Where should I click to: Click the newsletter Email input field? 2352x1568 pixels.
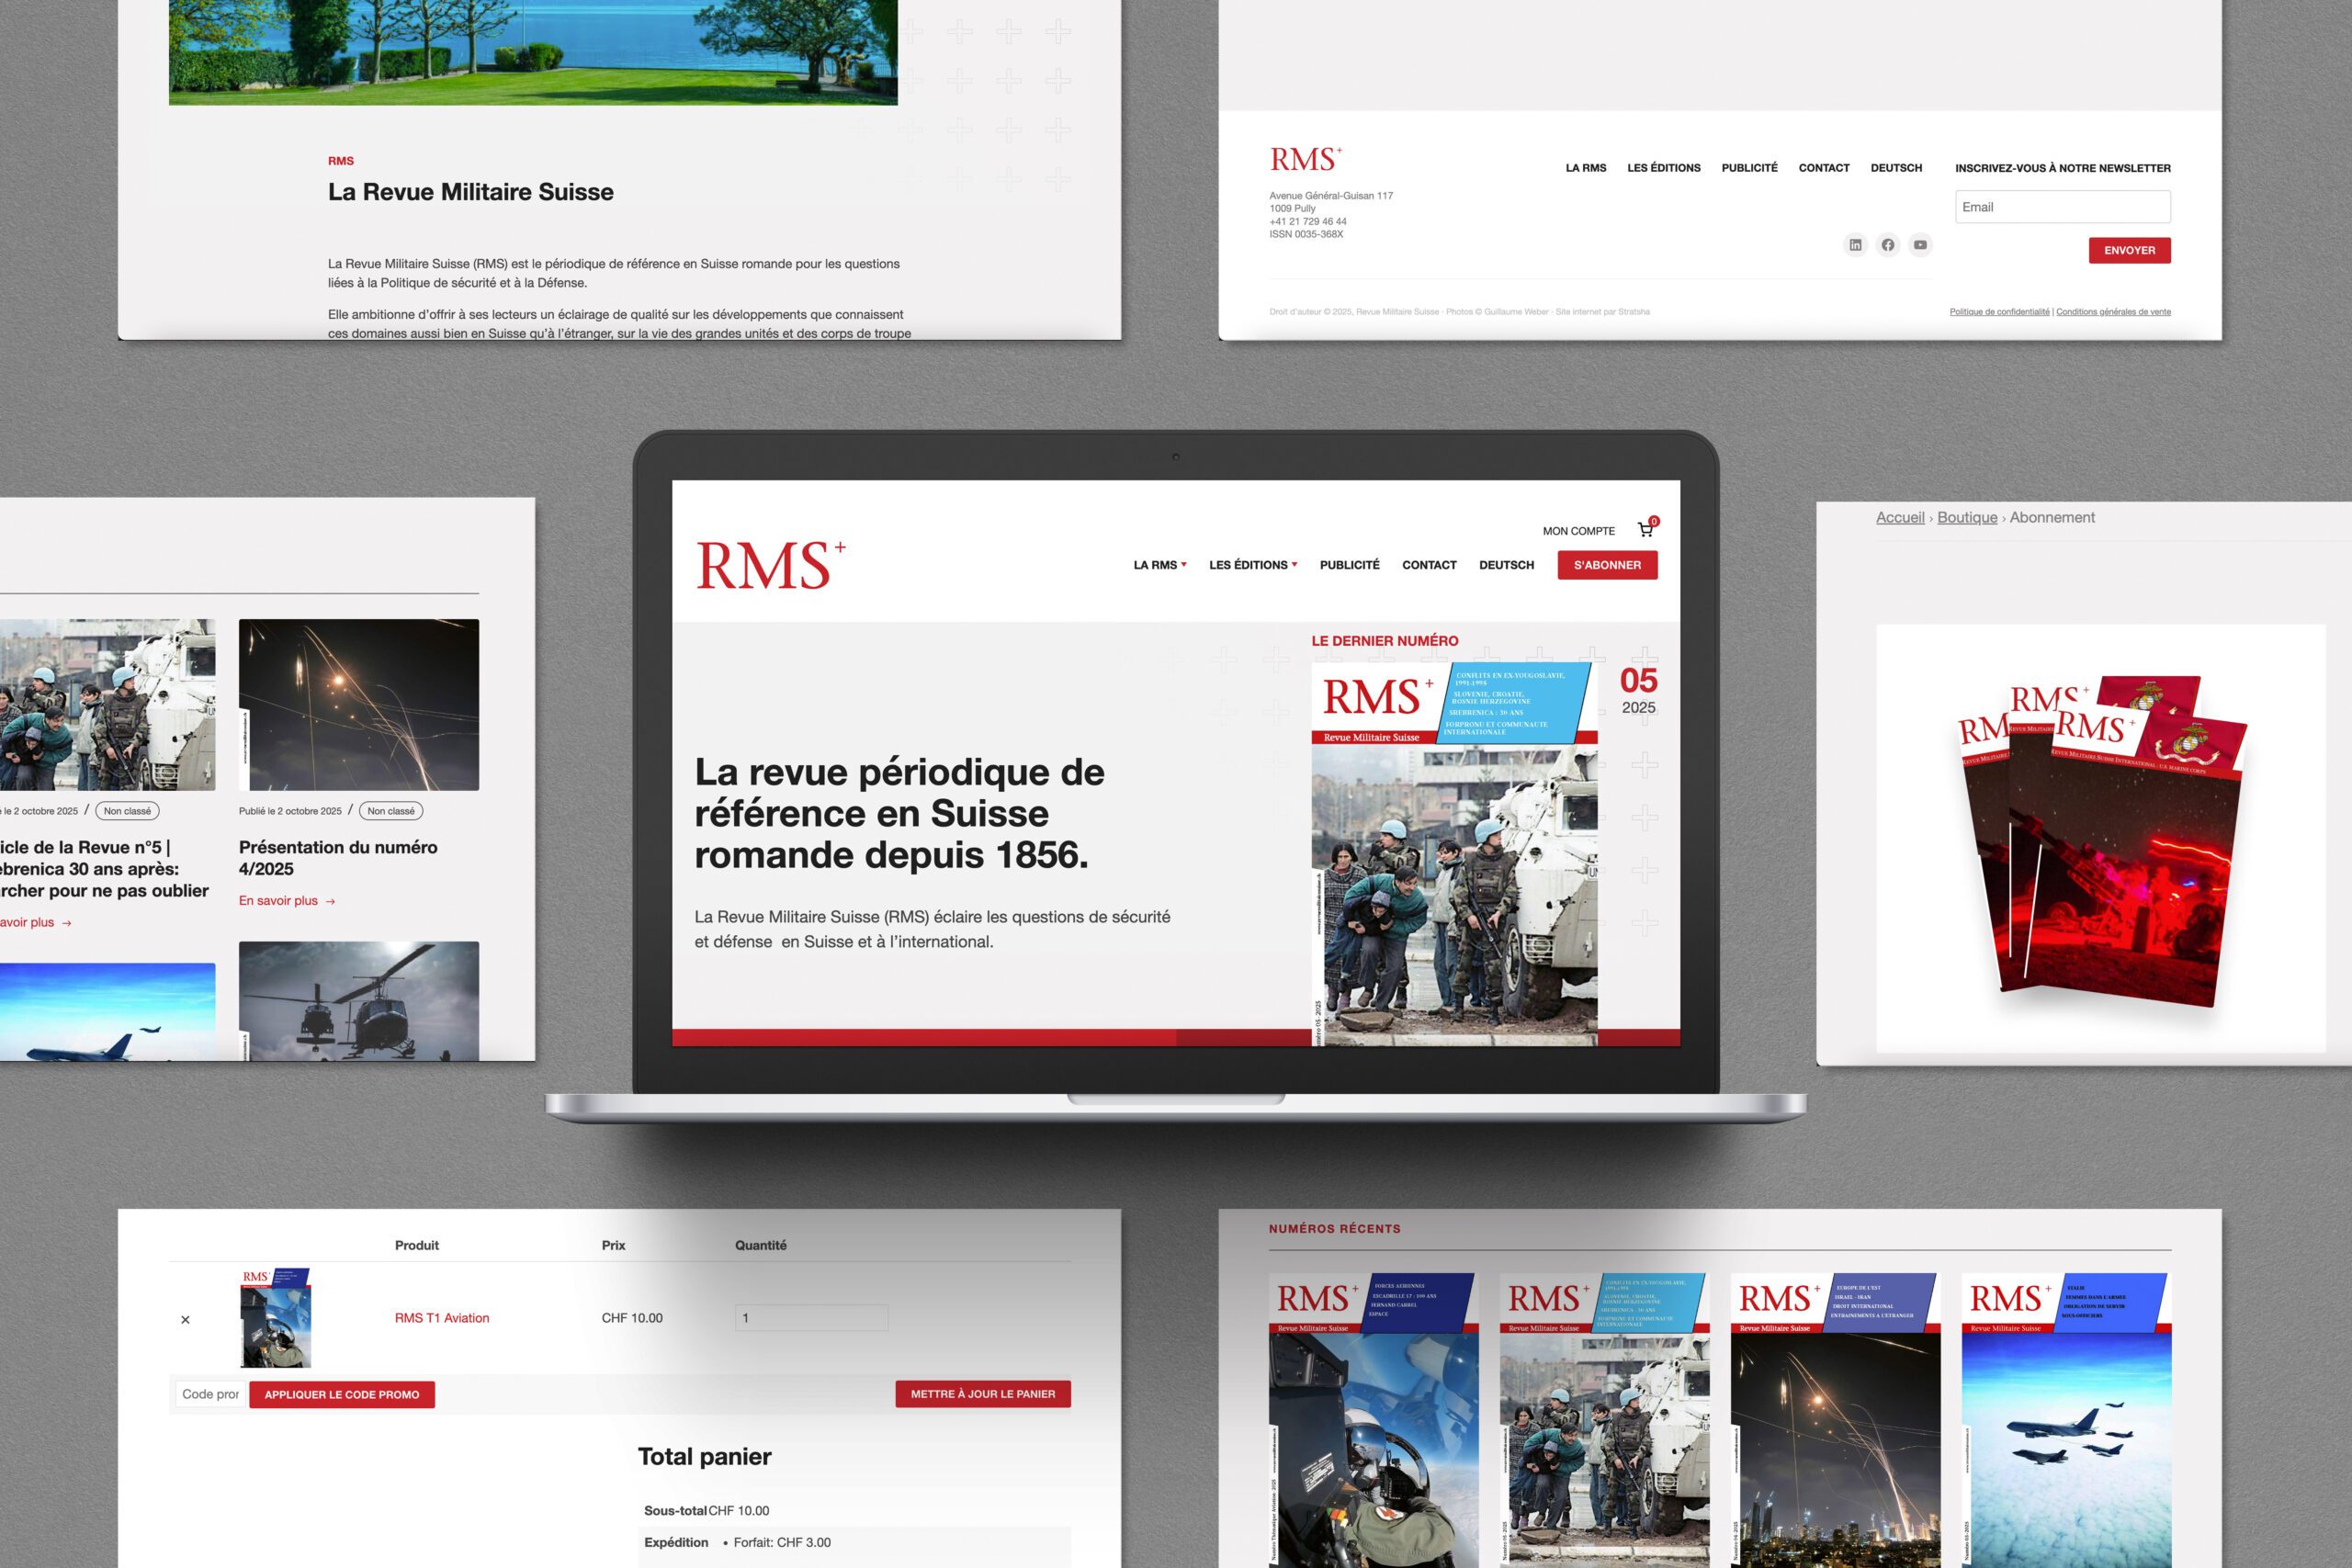point(2062,207)
